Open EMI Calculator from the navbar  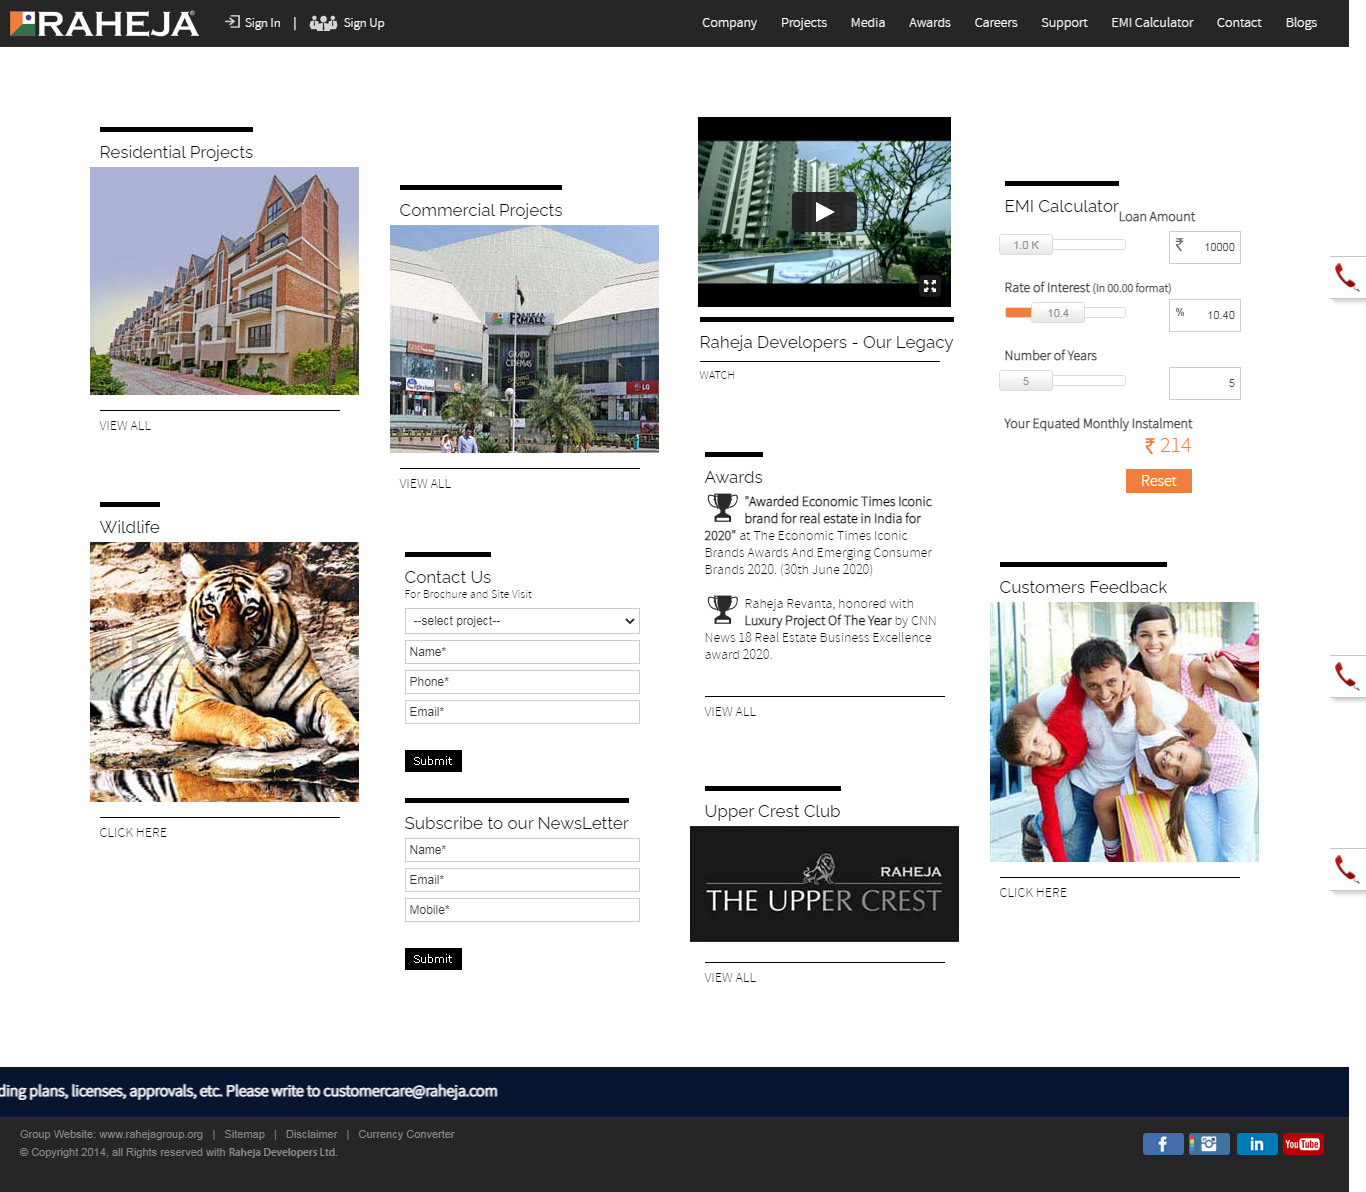1152,23
